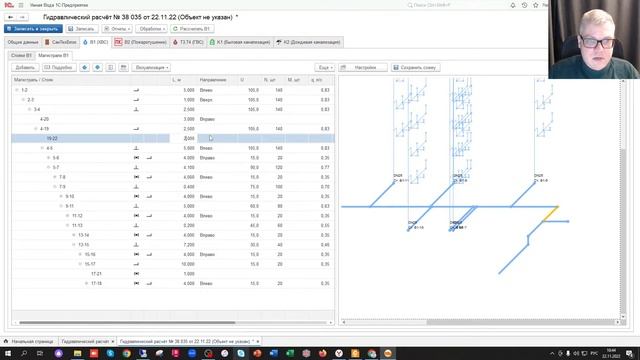The height and width of the screenshot is (360, 640).
Task: Switch to the Т3,Т4 (ГВС) tab
Action: pyautogui.click(x=189, y=42)
